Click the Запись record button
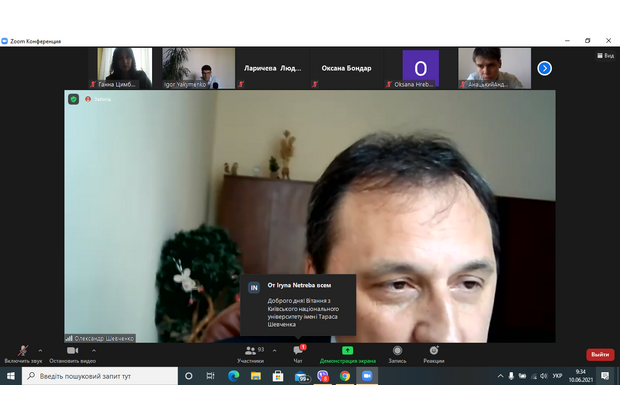 click(x=397, y=355)
